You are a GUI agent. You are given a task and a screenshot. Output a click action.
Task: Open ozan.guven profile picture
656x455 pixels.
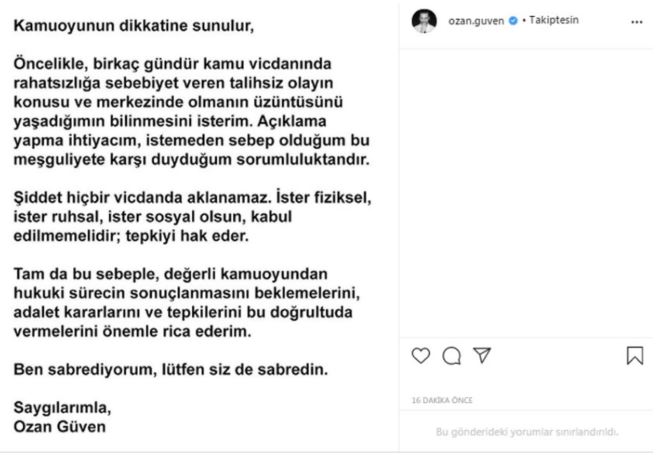coord(424,21)
